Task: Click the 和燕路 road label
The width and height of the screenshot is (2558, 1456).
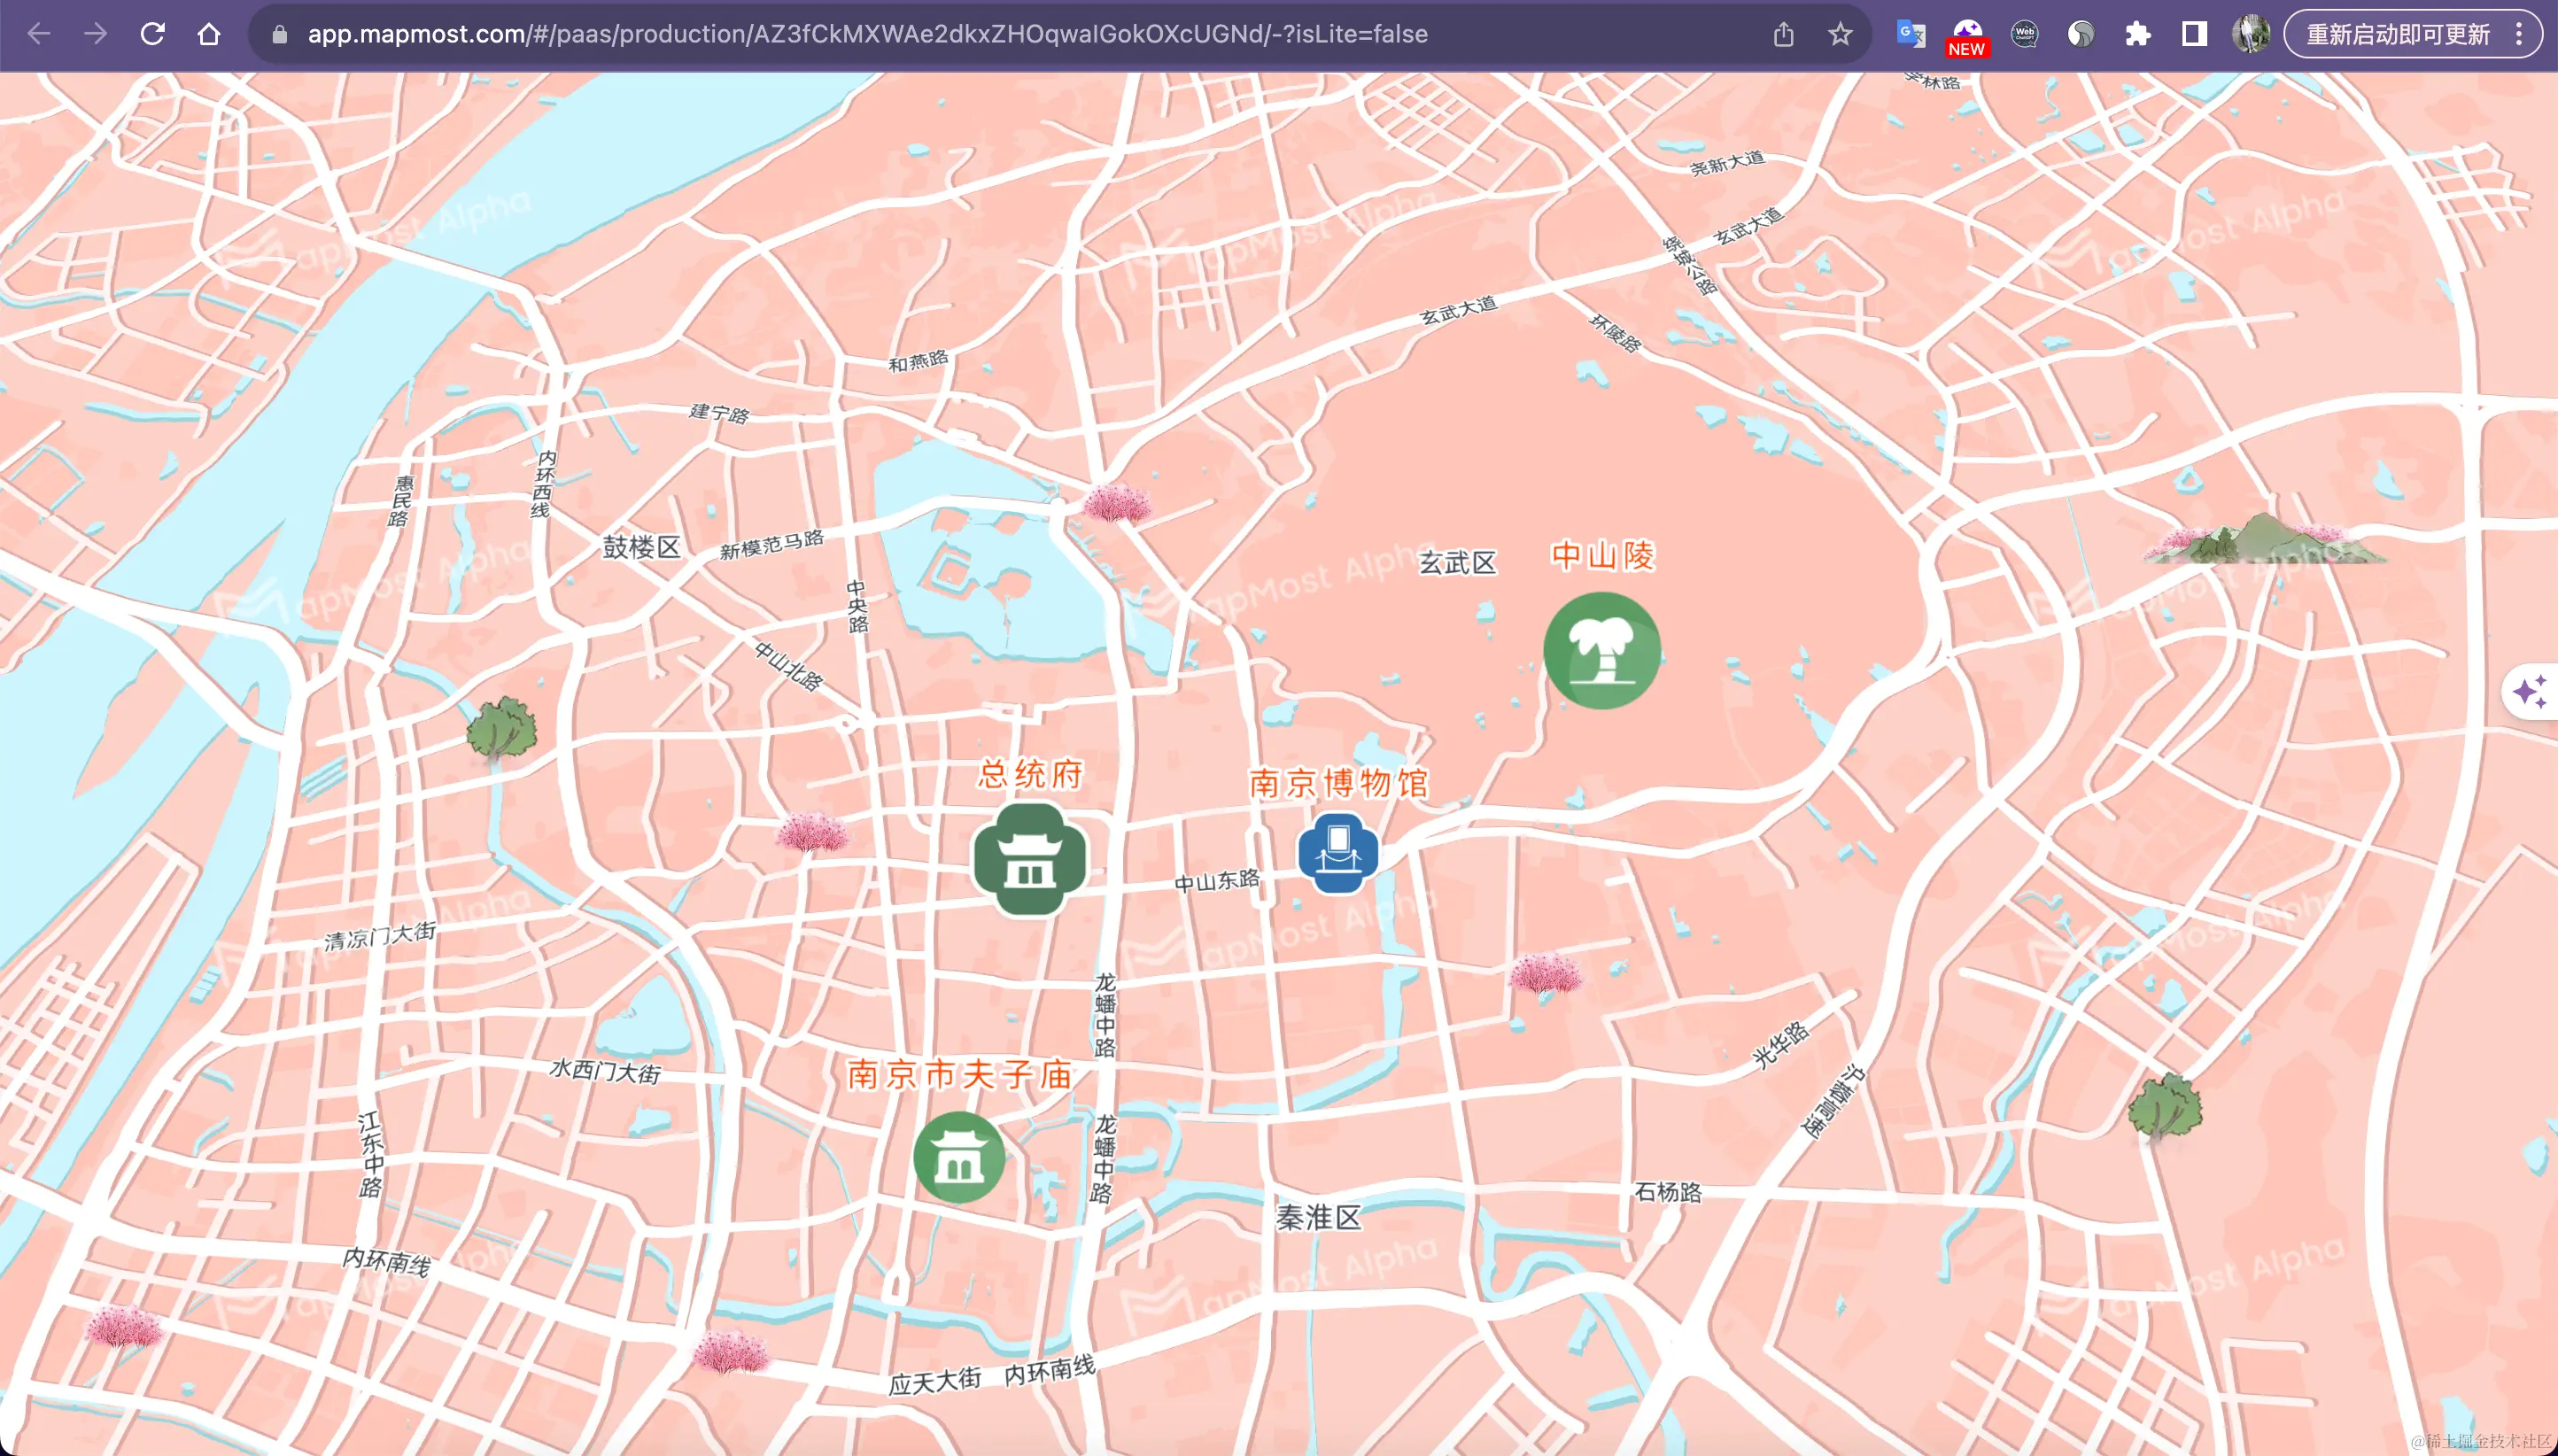Action: [918, 360]
